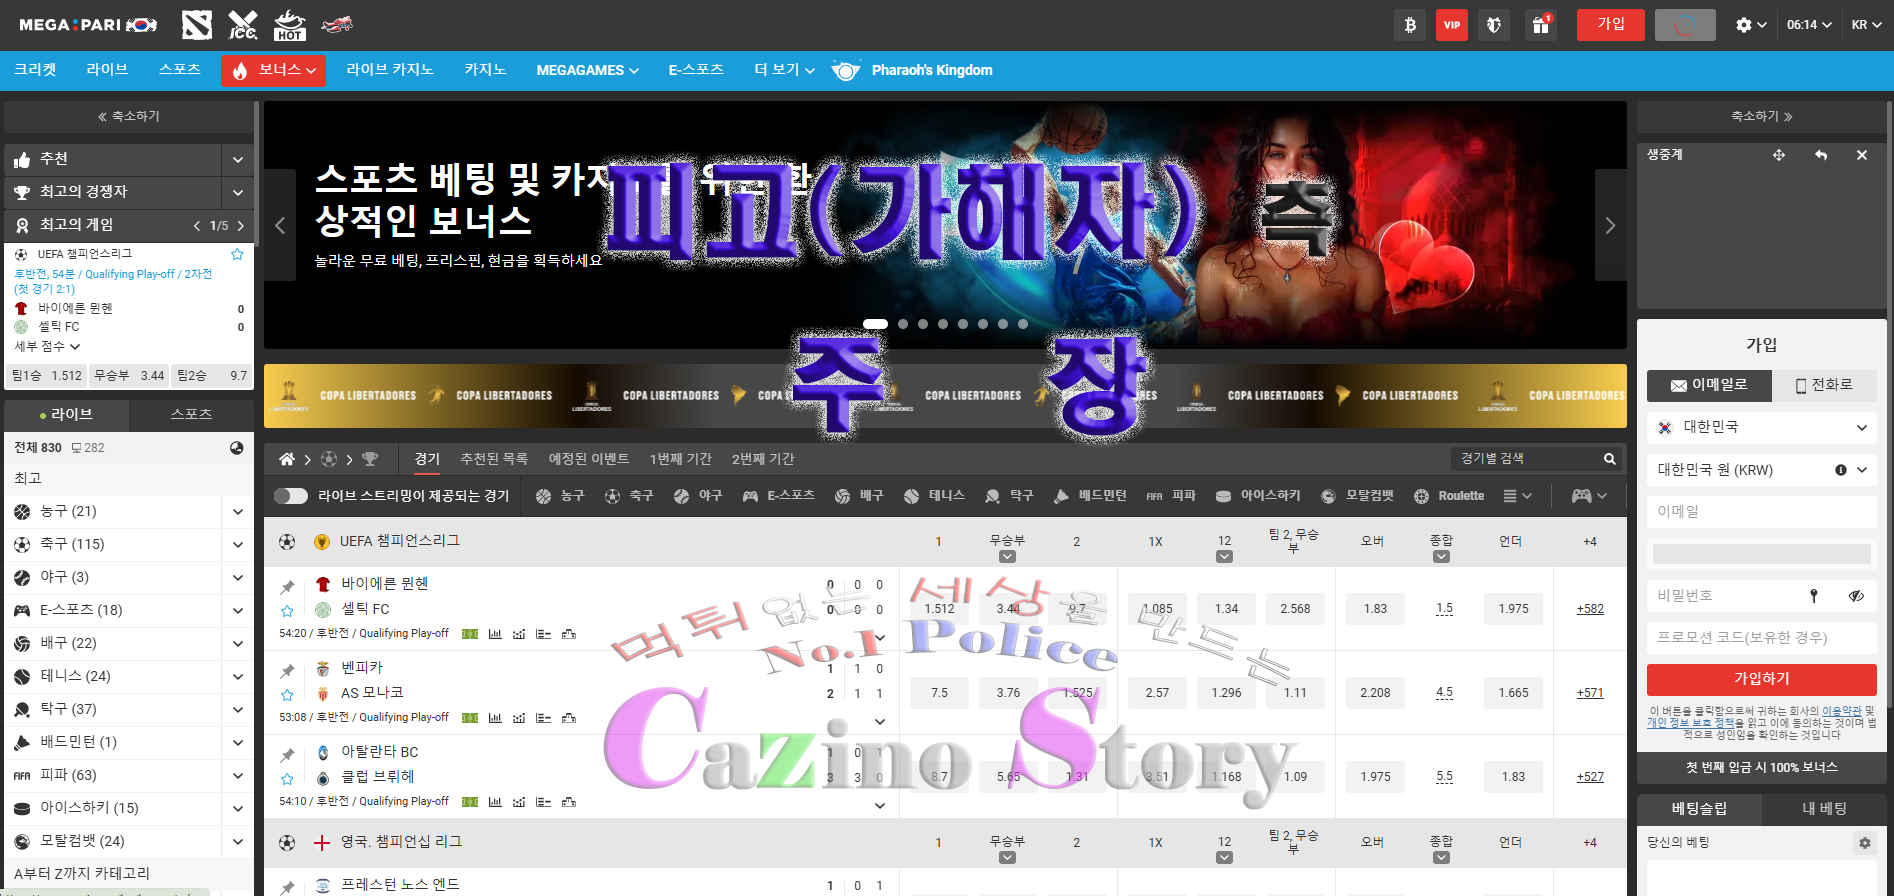Expand 세부 점수 details
1894x896 pixels.
point(47,346)
